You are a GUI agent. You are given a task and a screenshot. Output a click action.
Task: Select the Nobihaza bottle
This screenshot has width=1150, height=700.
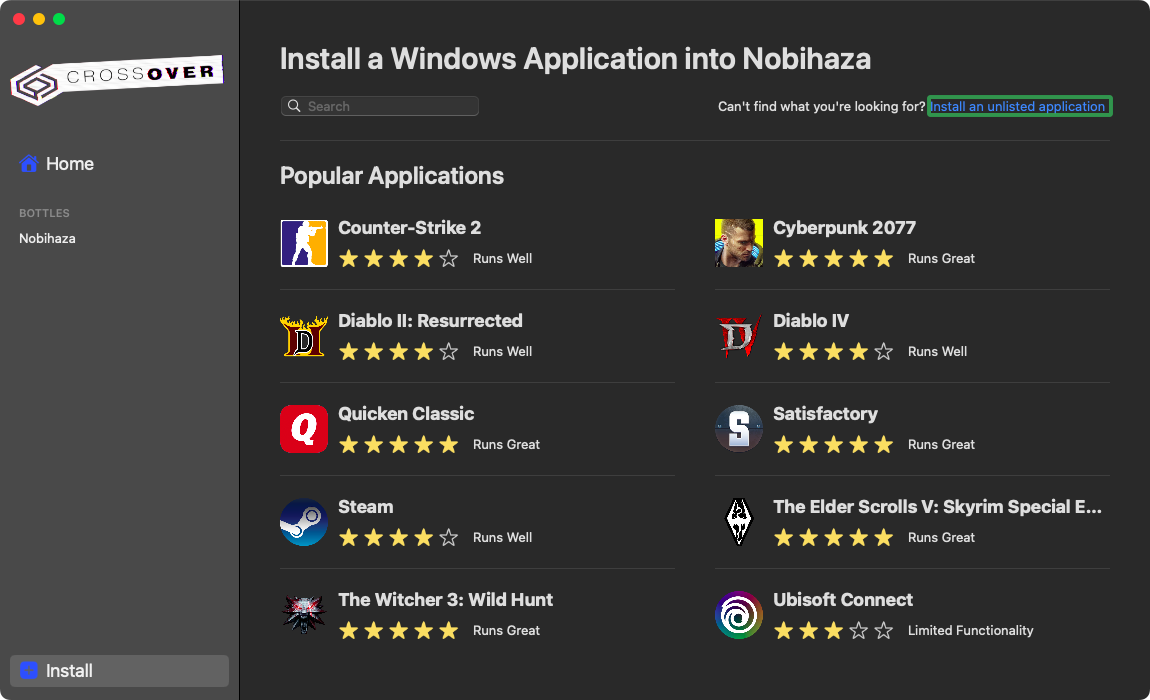[x=47, y=239]
